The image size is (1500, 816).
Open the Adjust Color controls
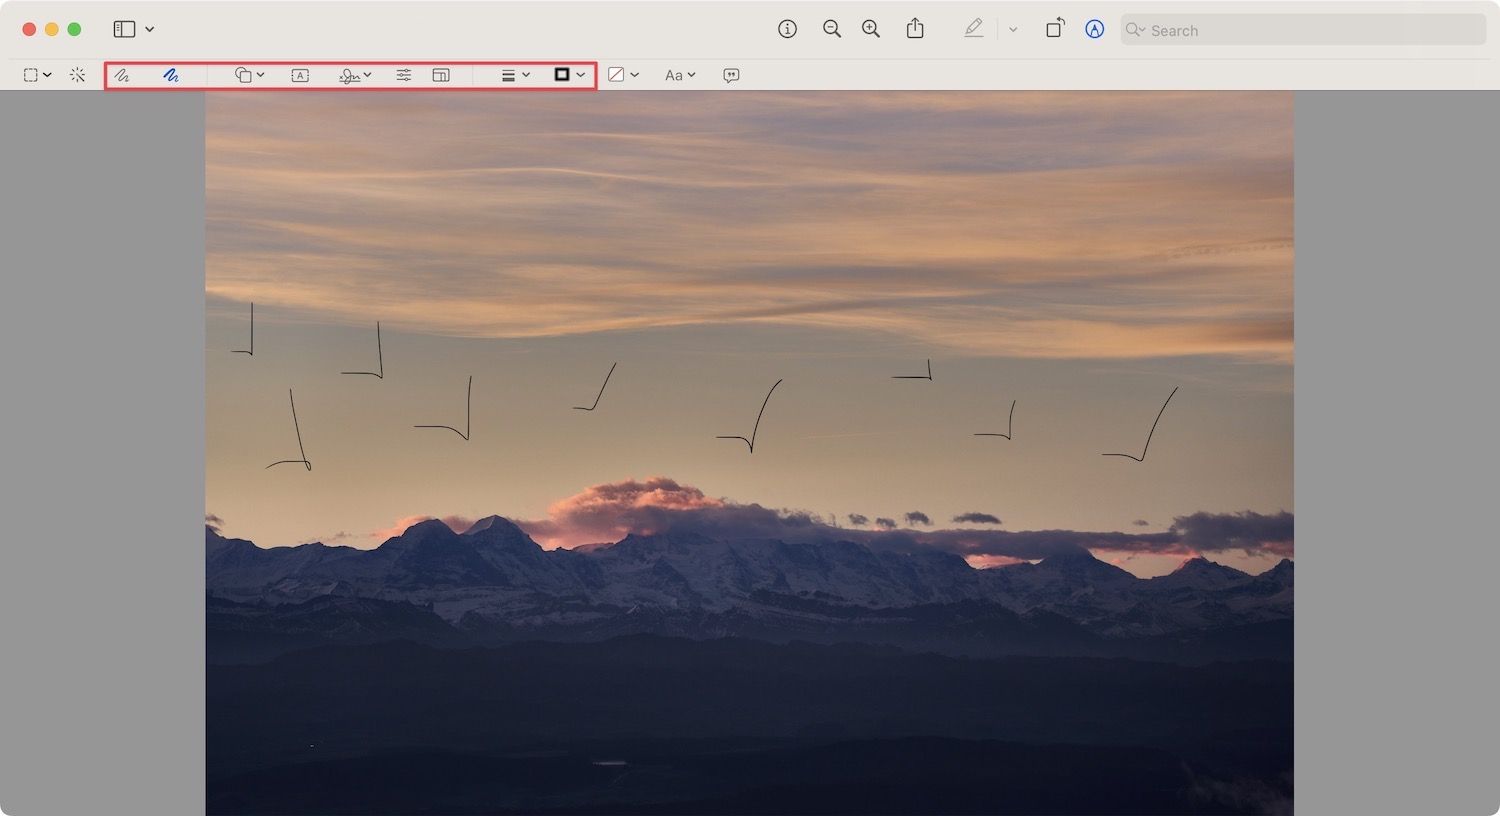(404, 74)
